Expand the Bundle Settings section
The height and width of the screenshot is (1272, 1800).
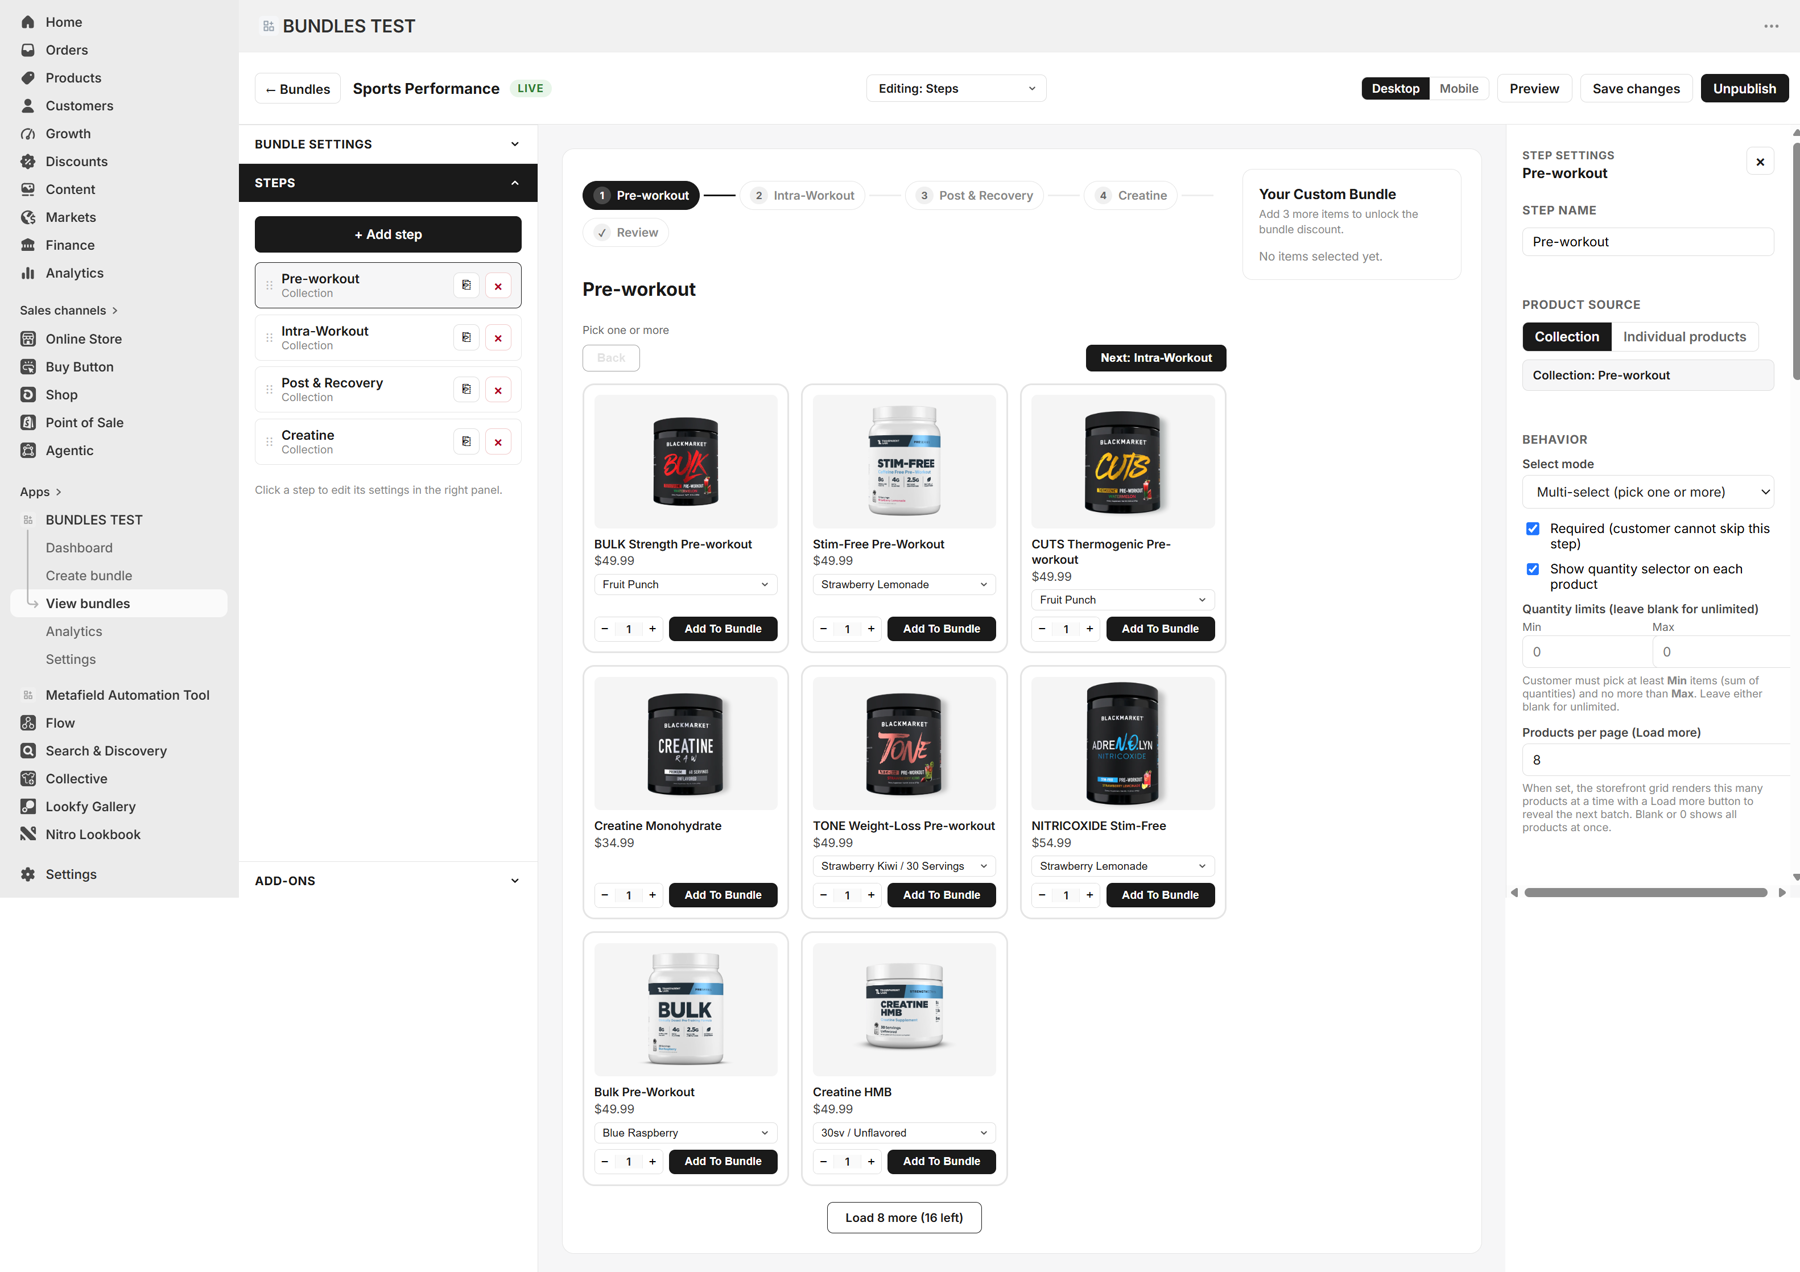(388, 144)
